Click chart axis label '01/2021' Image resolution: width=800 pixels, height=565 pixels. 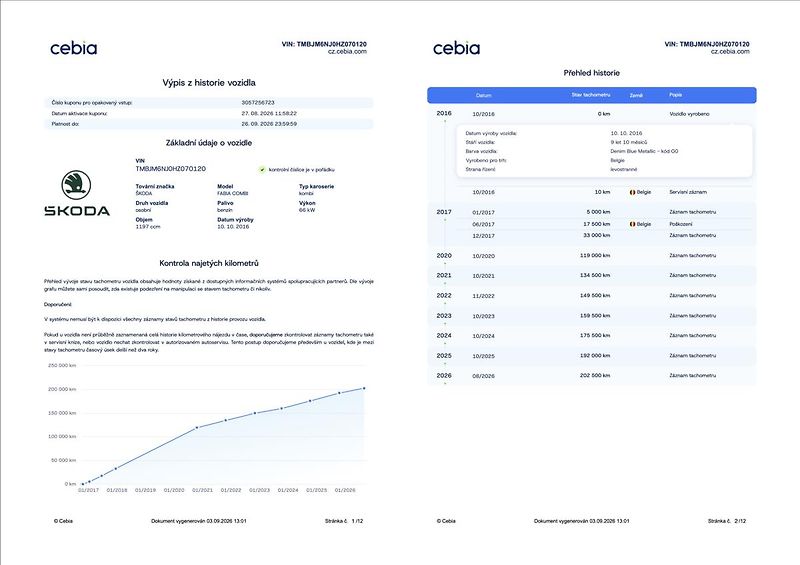[202, 490]
